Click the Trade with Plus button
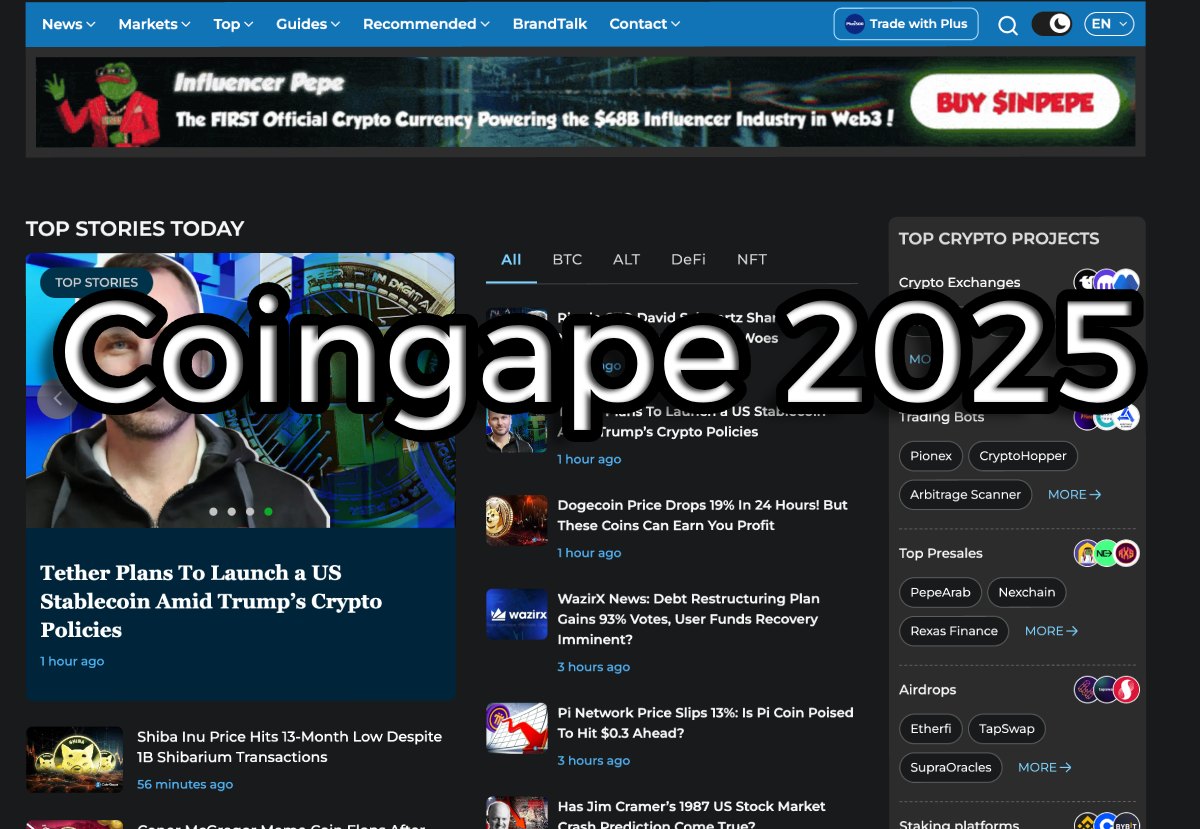The image size is (1200, 829). [906, 24]
